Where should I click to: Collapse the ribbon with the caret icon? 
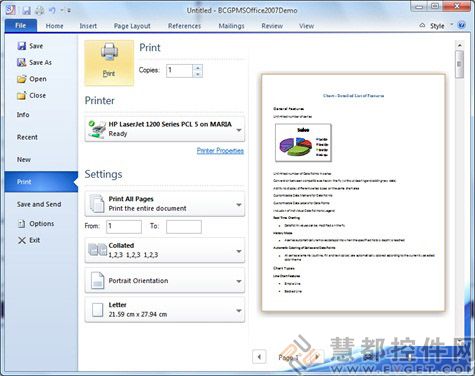click(422, 25)
